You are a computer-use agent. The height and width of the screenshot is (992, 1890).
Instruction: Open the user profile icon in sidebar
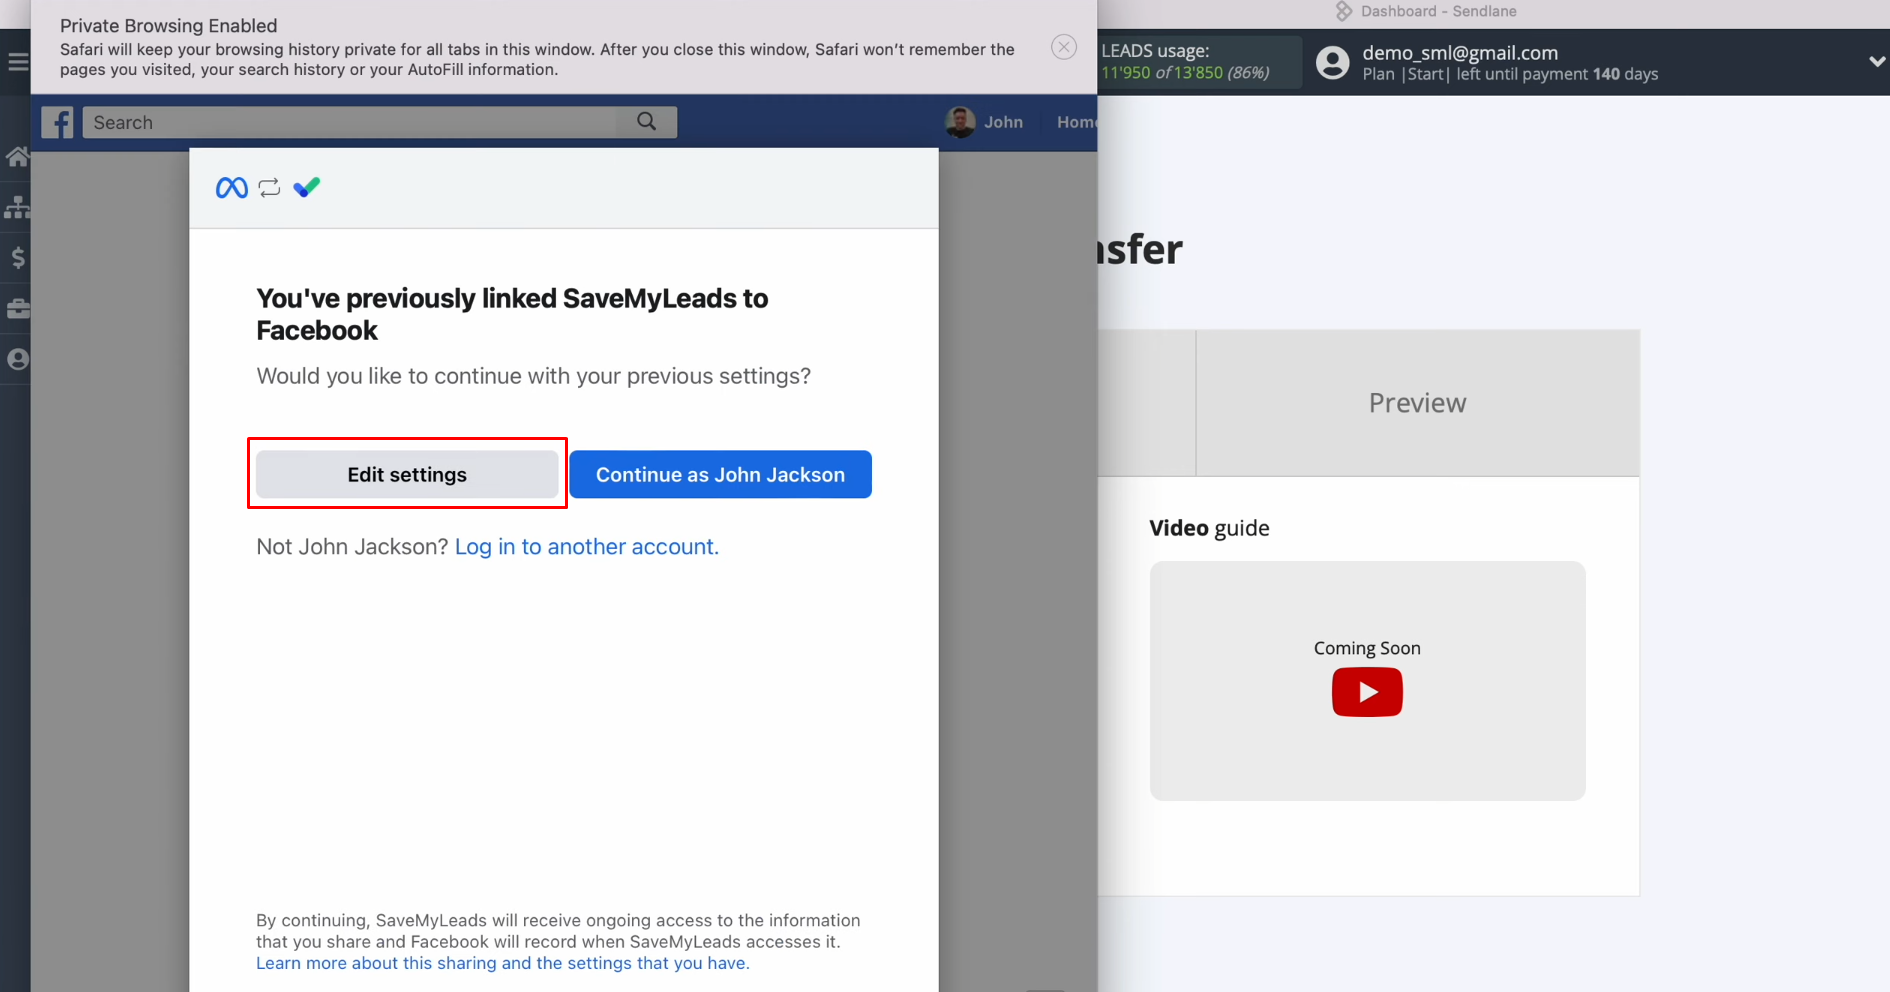point(17,359)
